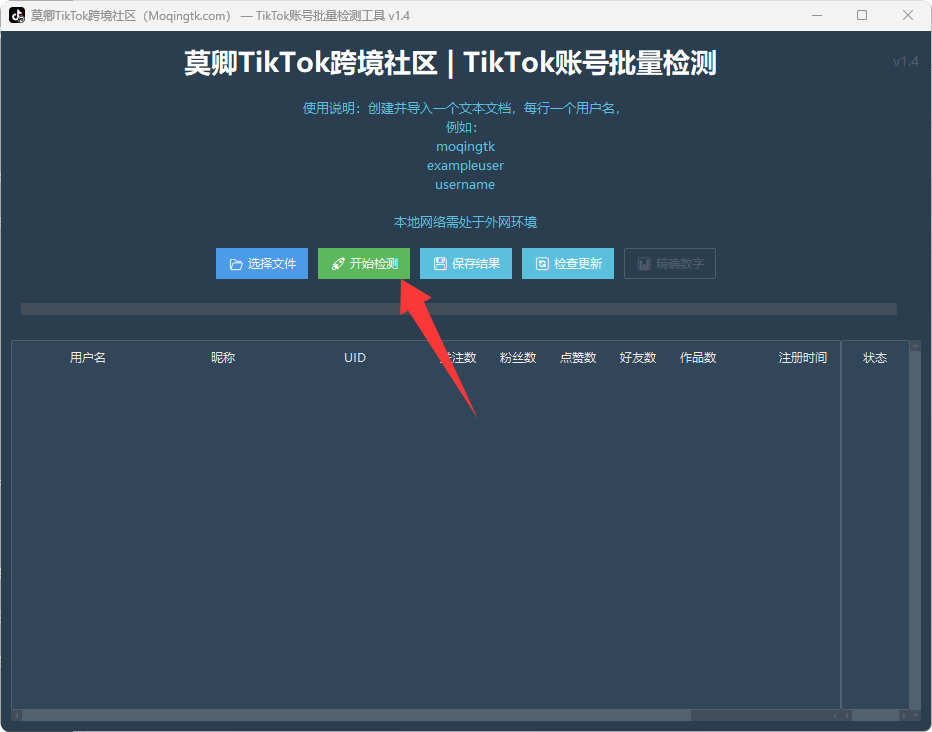Click the floppy disk 保存结果 icon
932x732 pixels.
pyautogui.click(x=440, y=264)
